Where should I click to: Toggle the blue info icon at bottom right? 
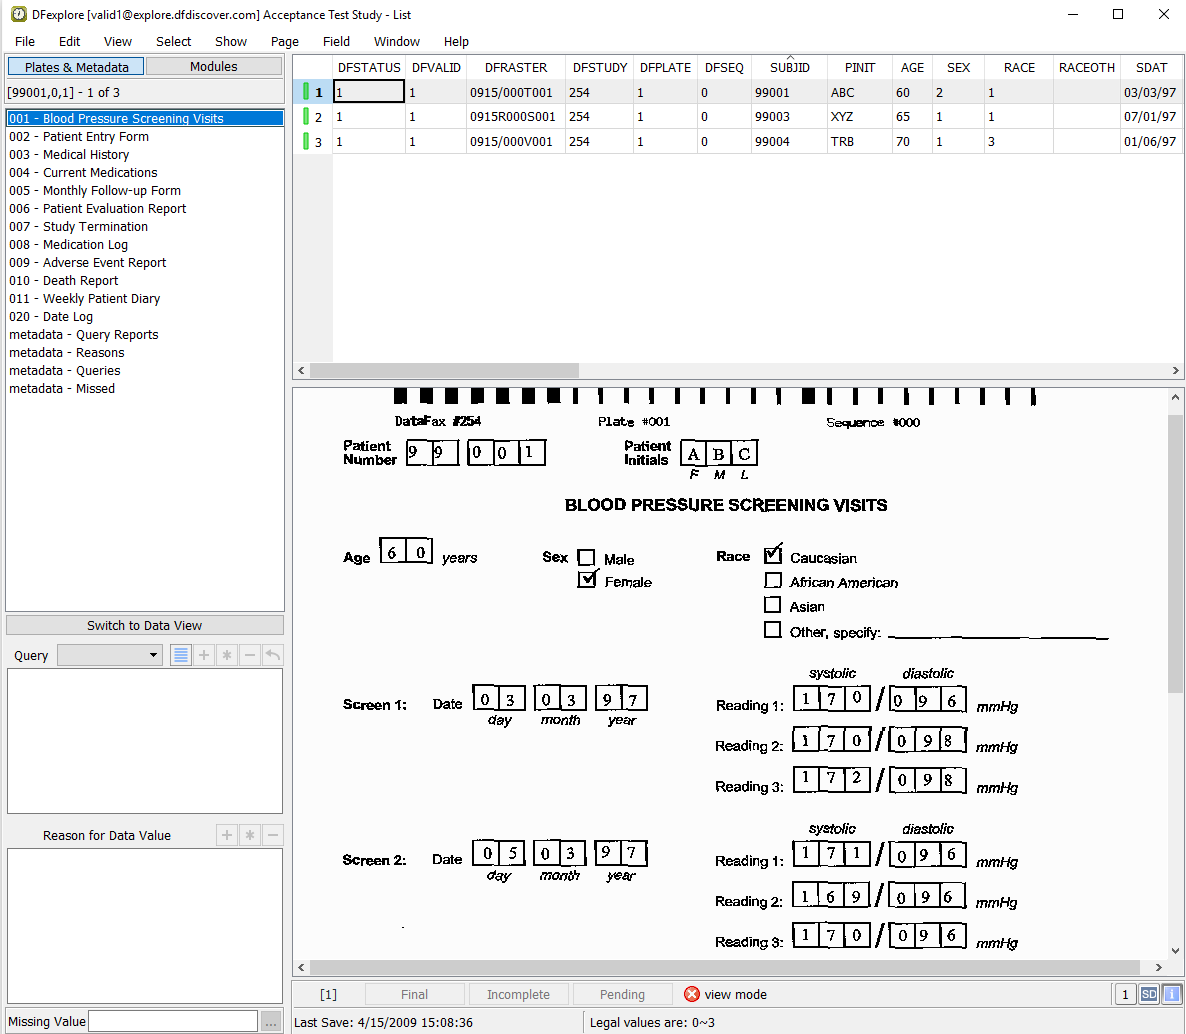pyautogui.click(x=1170, y=994)
